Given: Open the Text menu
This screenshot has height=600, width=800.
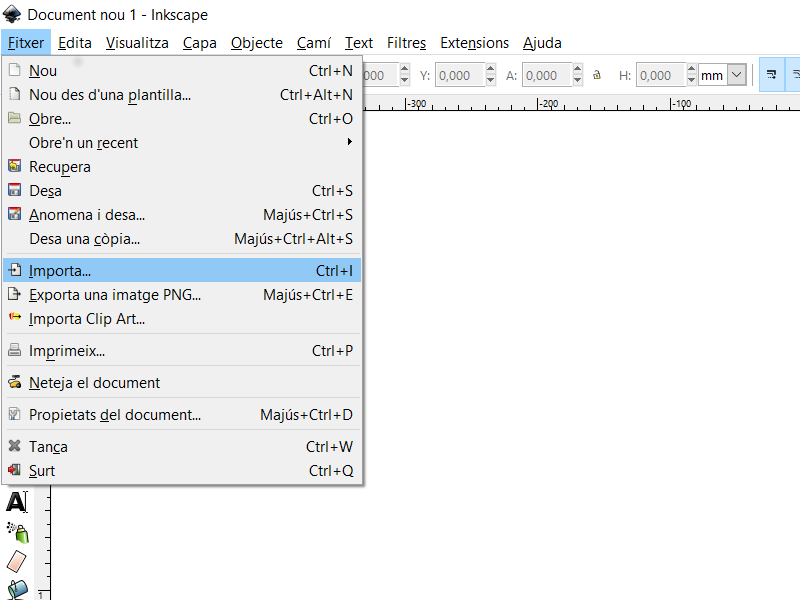Looking at the screenshot, I should [x=359, y=43].
